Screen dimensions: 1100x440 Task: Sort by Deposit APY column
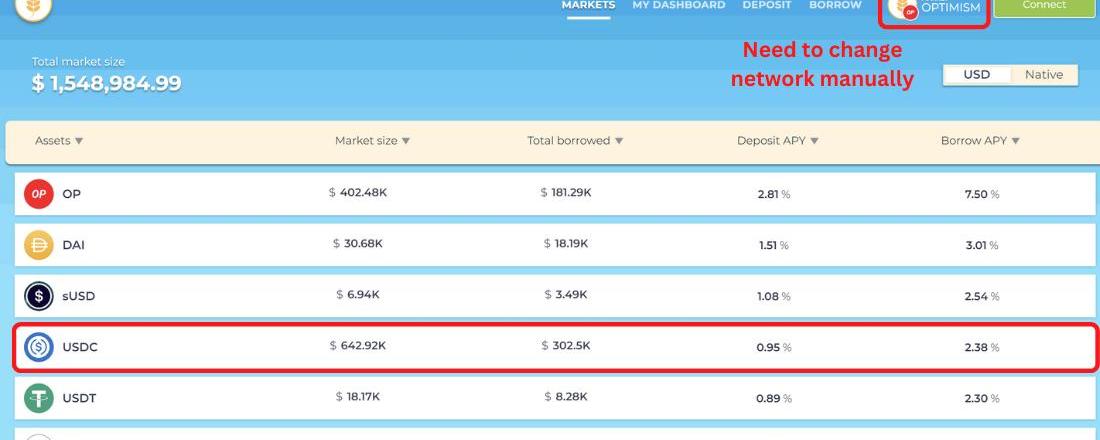tap(777, 140)
